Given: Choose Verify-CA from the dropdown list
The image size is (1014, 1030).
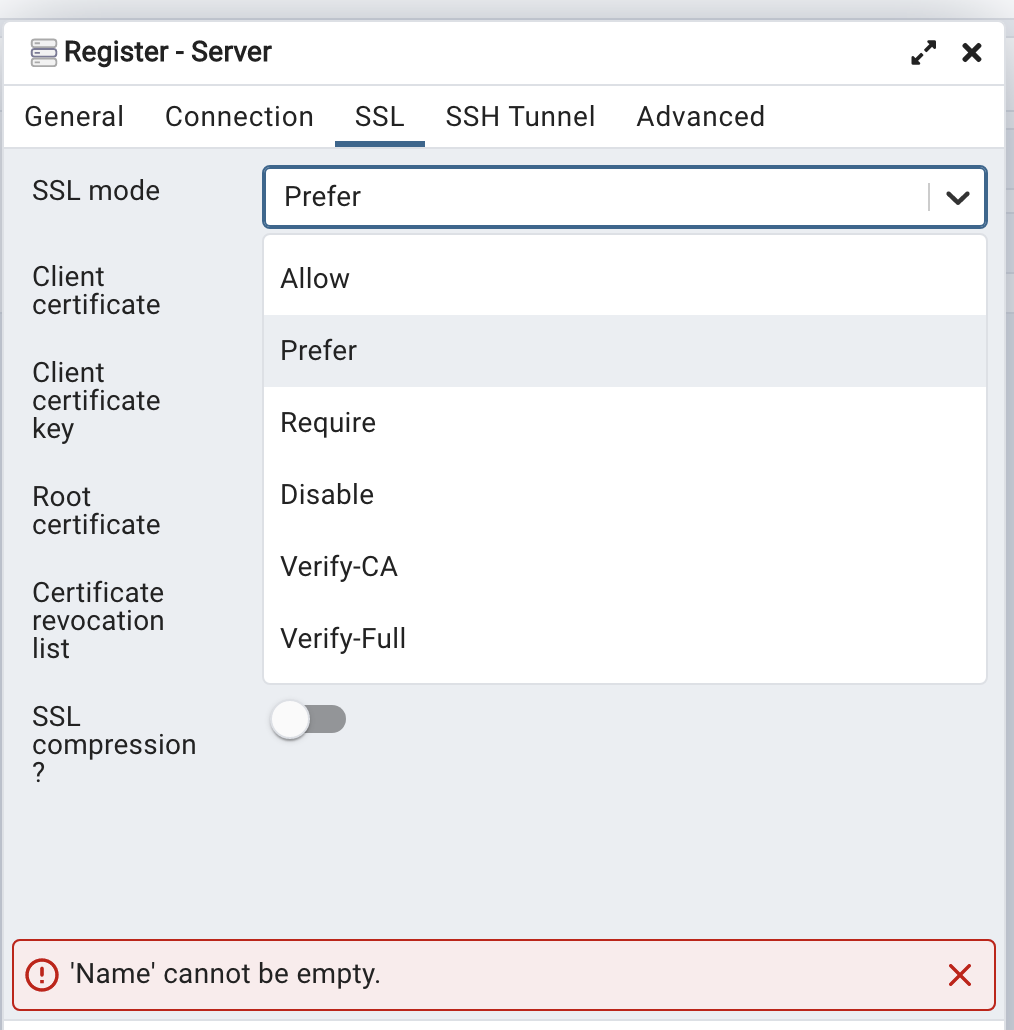Looking at the screenshot, I should point(625,567).
